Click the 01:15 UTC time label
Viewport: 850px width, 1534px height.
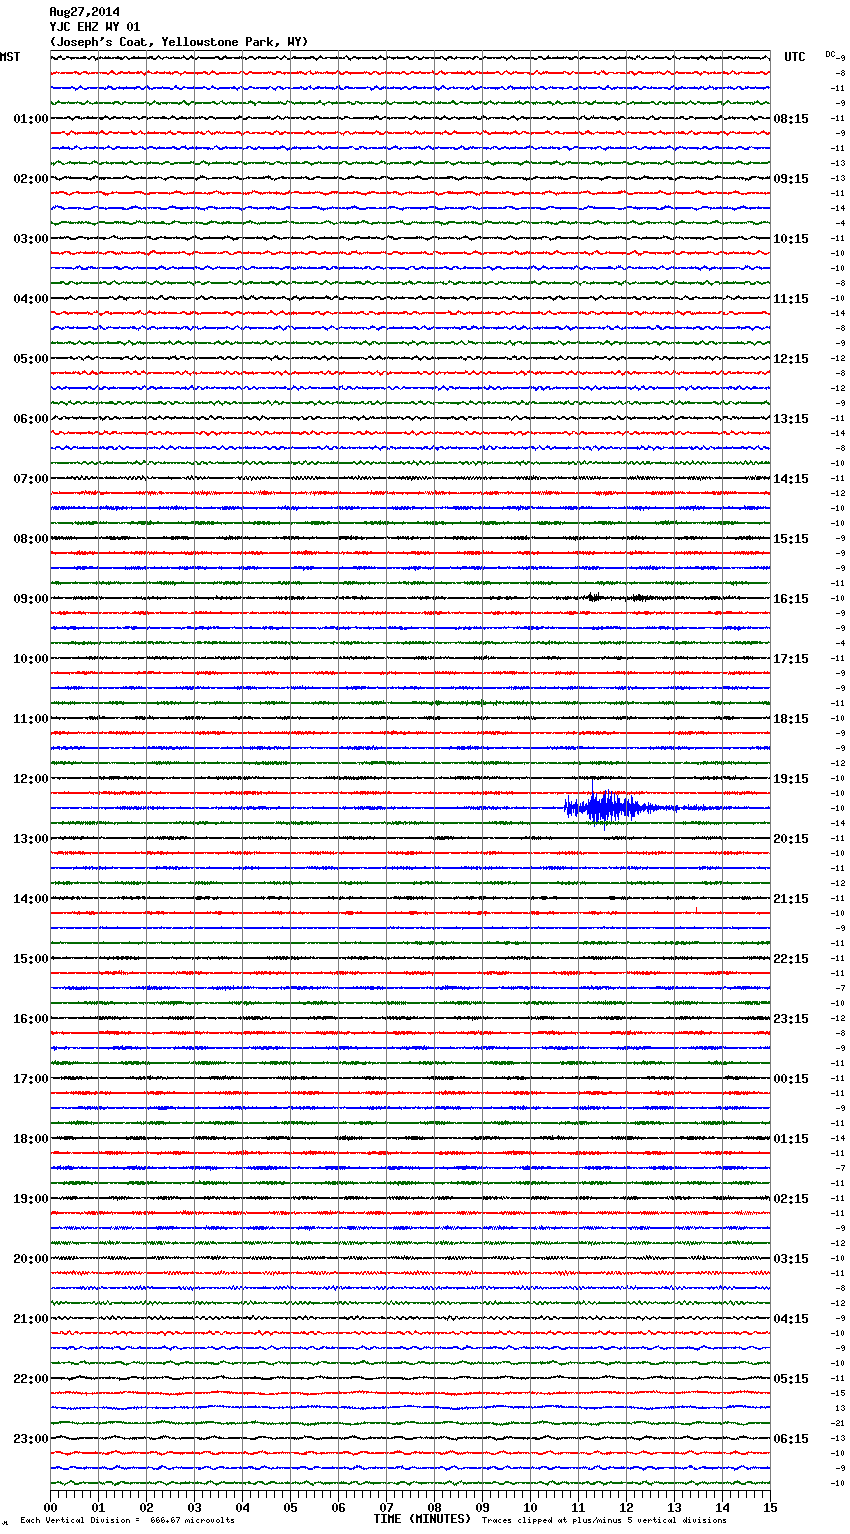(791, 1139)
